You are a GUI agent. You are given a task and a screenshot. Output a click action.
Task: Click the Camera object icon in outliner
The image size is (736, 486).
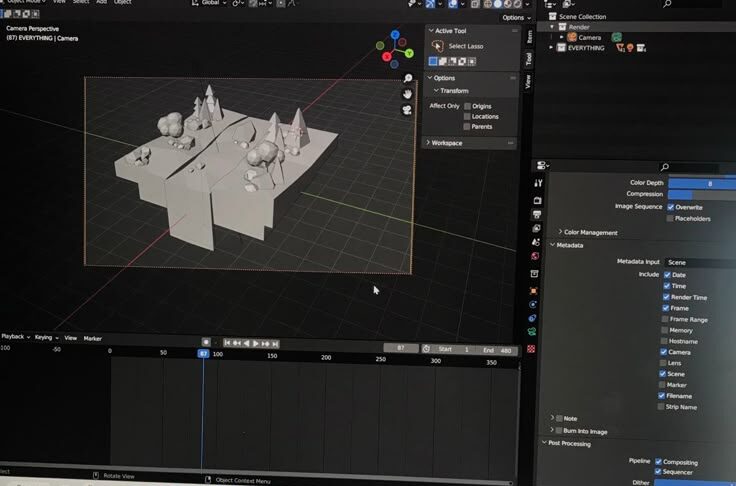tap(572, 37)
